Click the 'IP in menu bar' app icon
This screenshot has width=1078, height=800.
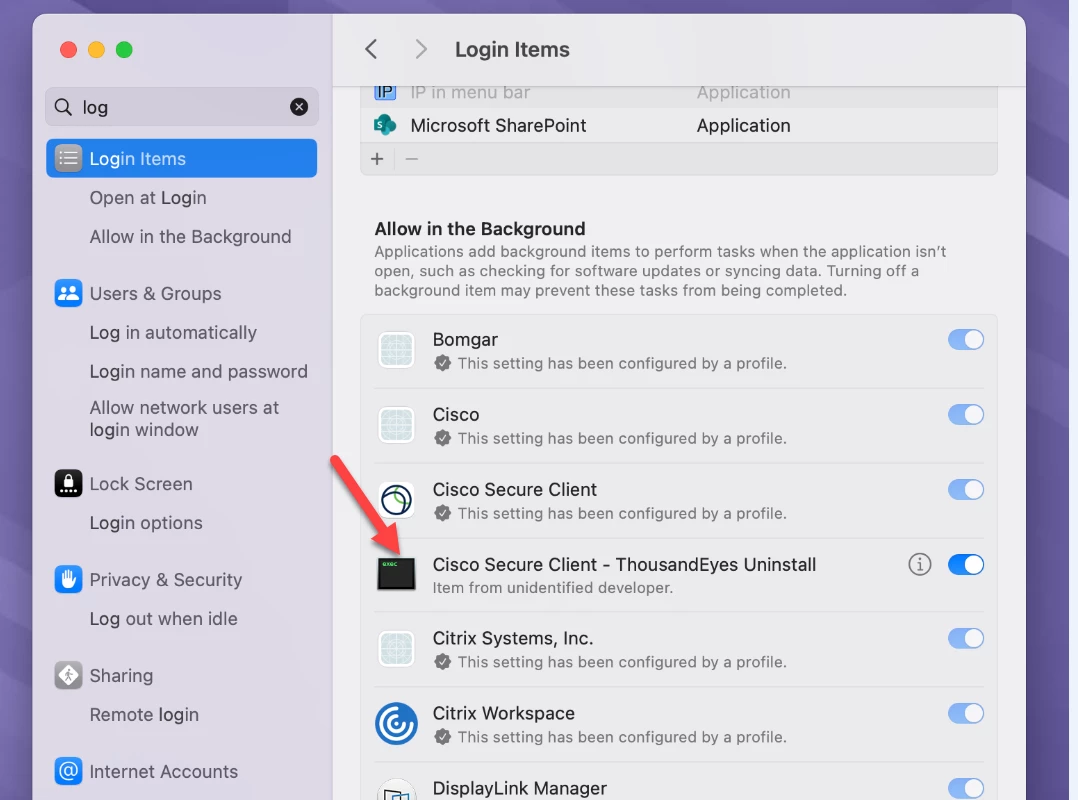385,92
